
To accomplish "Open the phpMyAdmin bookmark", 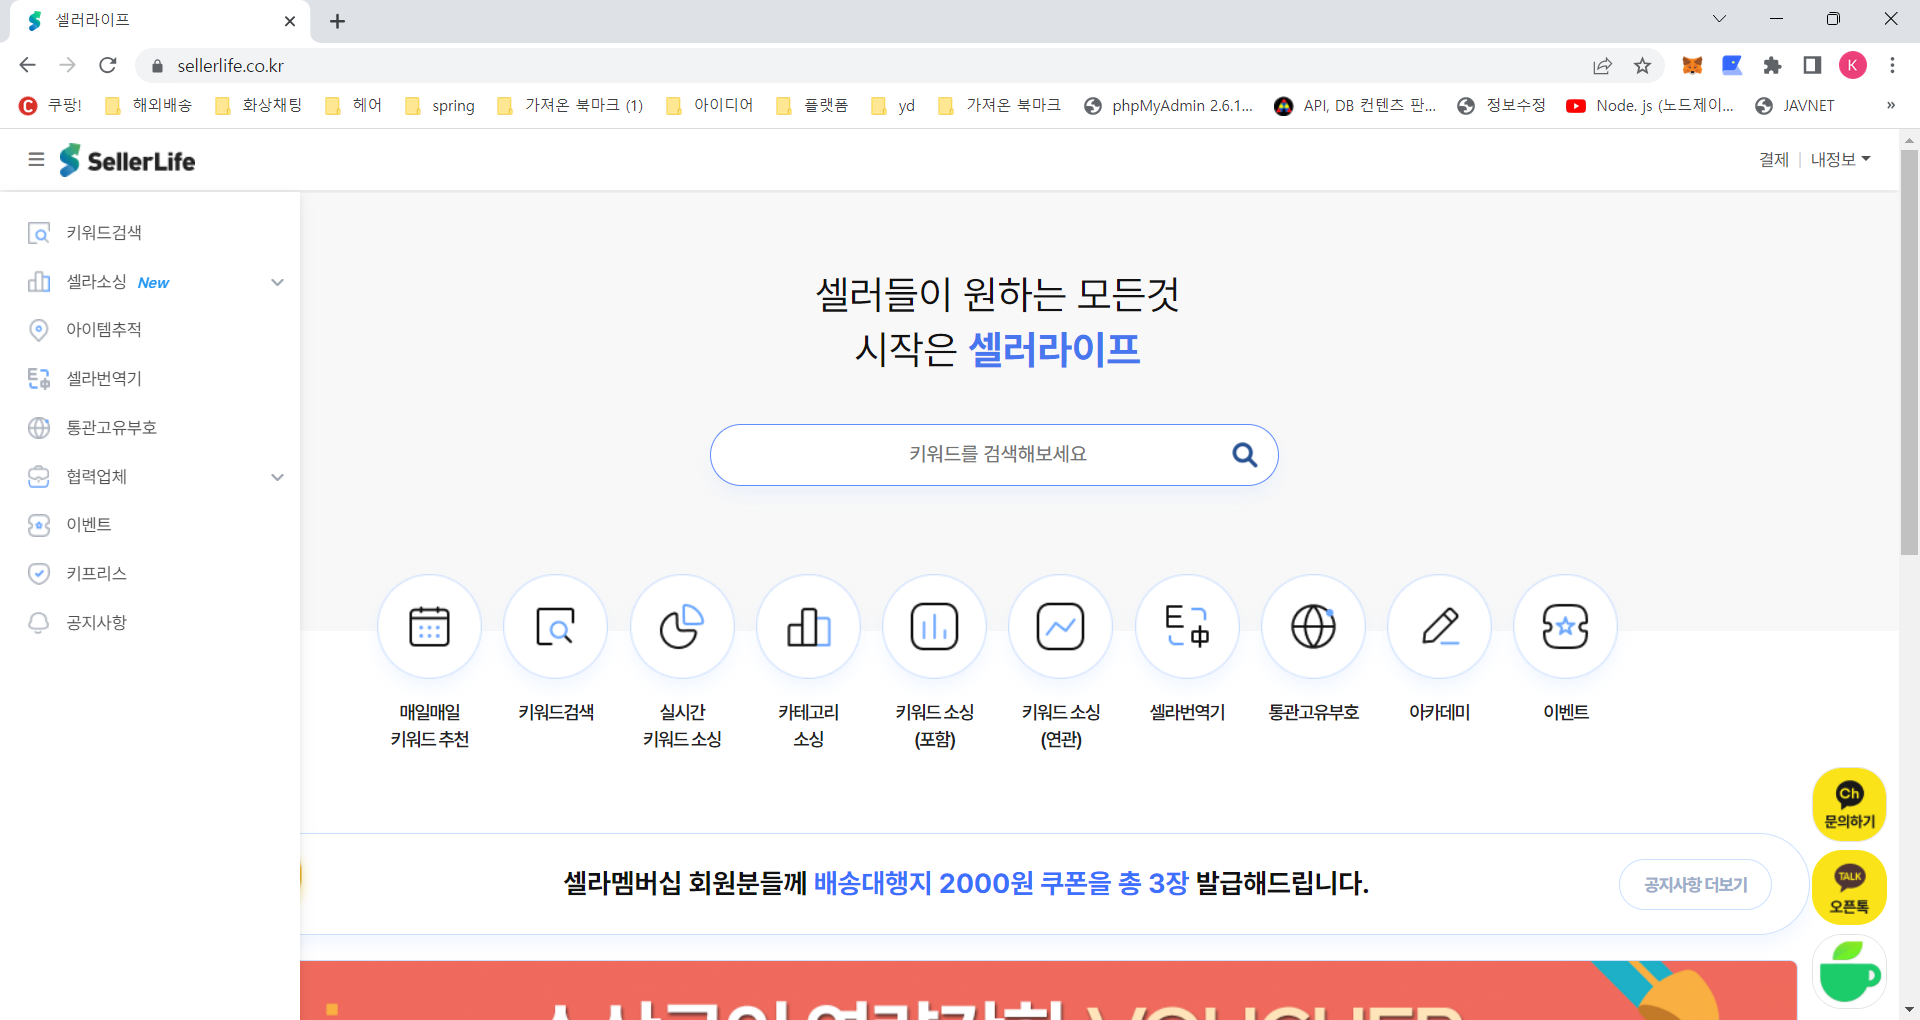I will [1168, 106].
